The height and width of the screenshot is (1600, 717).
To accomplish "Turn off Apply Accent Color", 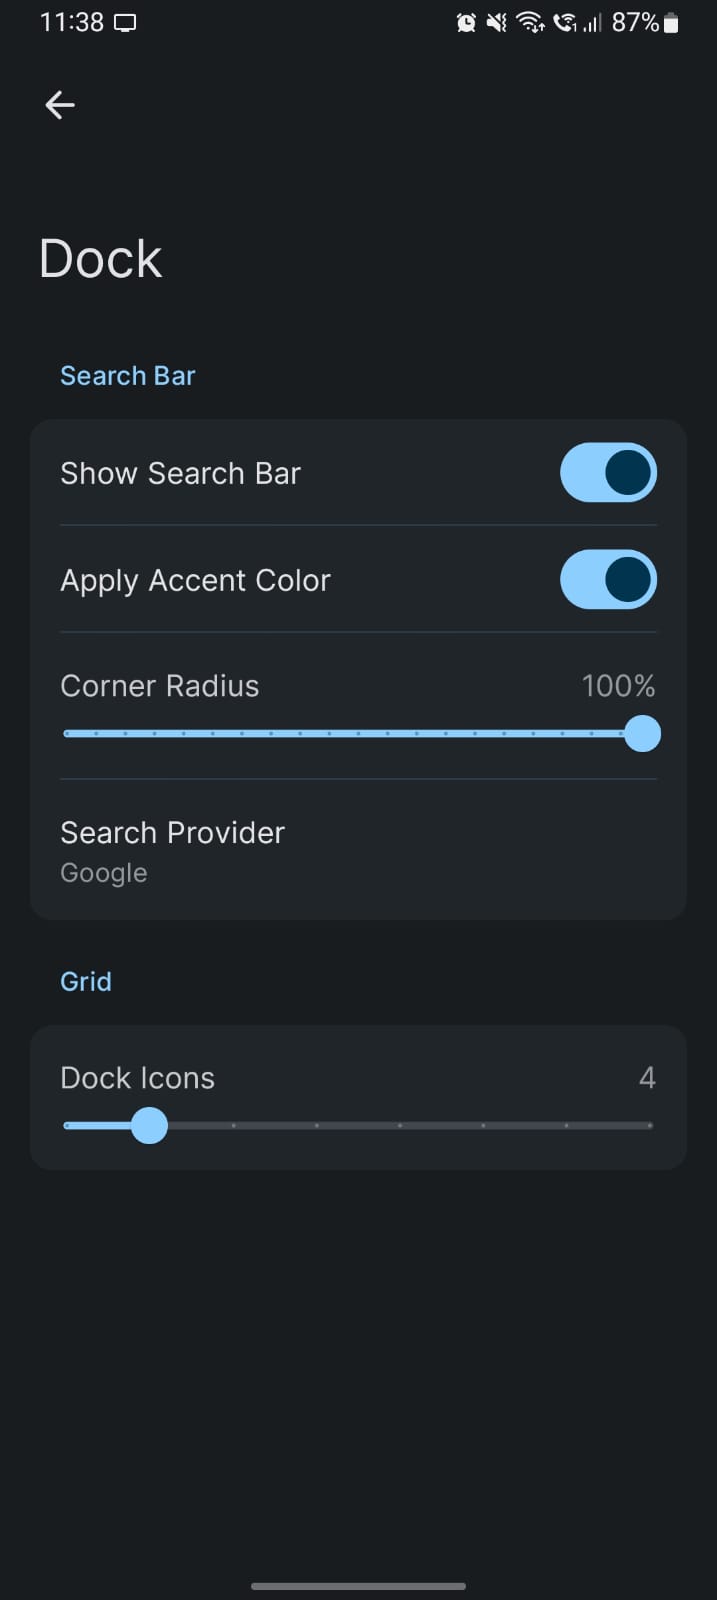I will click(x=608, y=579).
